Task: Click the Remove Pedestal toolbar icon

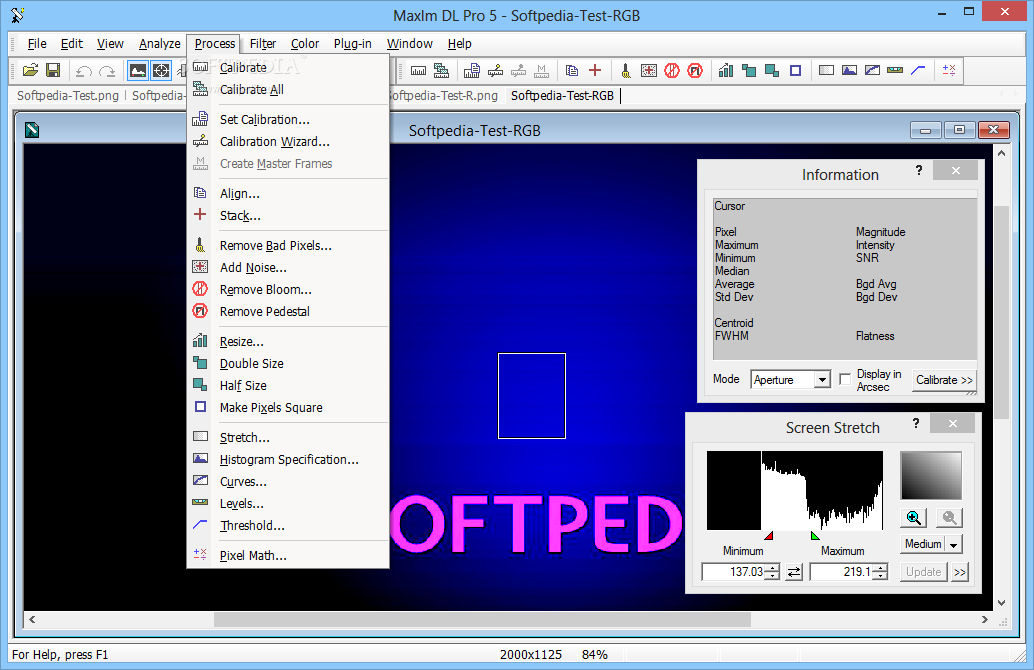Action: click(x=695, y=71)
